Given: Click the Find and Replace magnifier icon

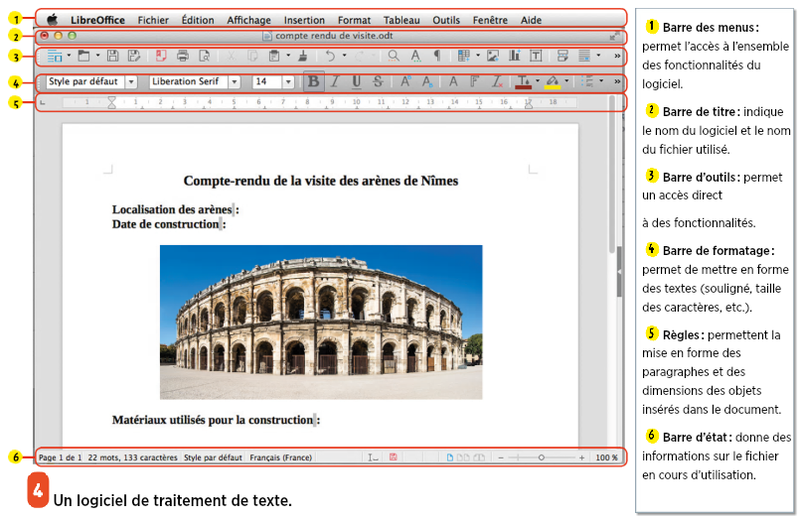Looking at the screenshot, I should click(394, 57).
